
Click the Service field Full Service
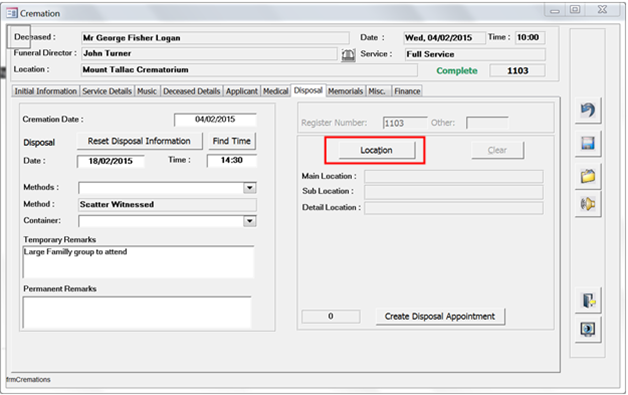[x=475, y=54]
